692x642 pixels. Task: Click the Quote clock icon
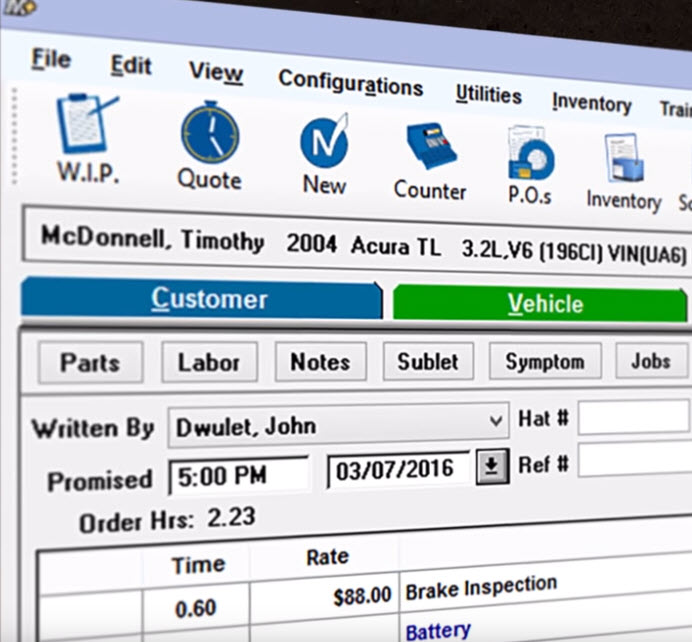point(209,136)
